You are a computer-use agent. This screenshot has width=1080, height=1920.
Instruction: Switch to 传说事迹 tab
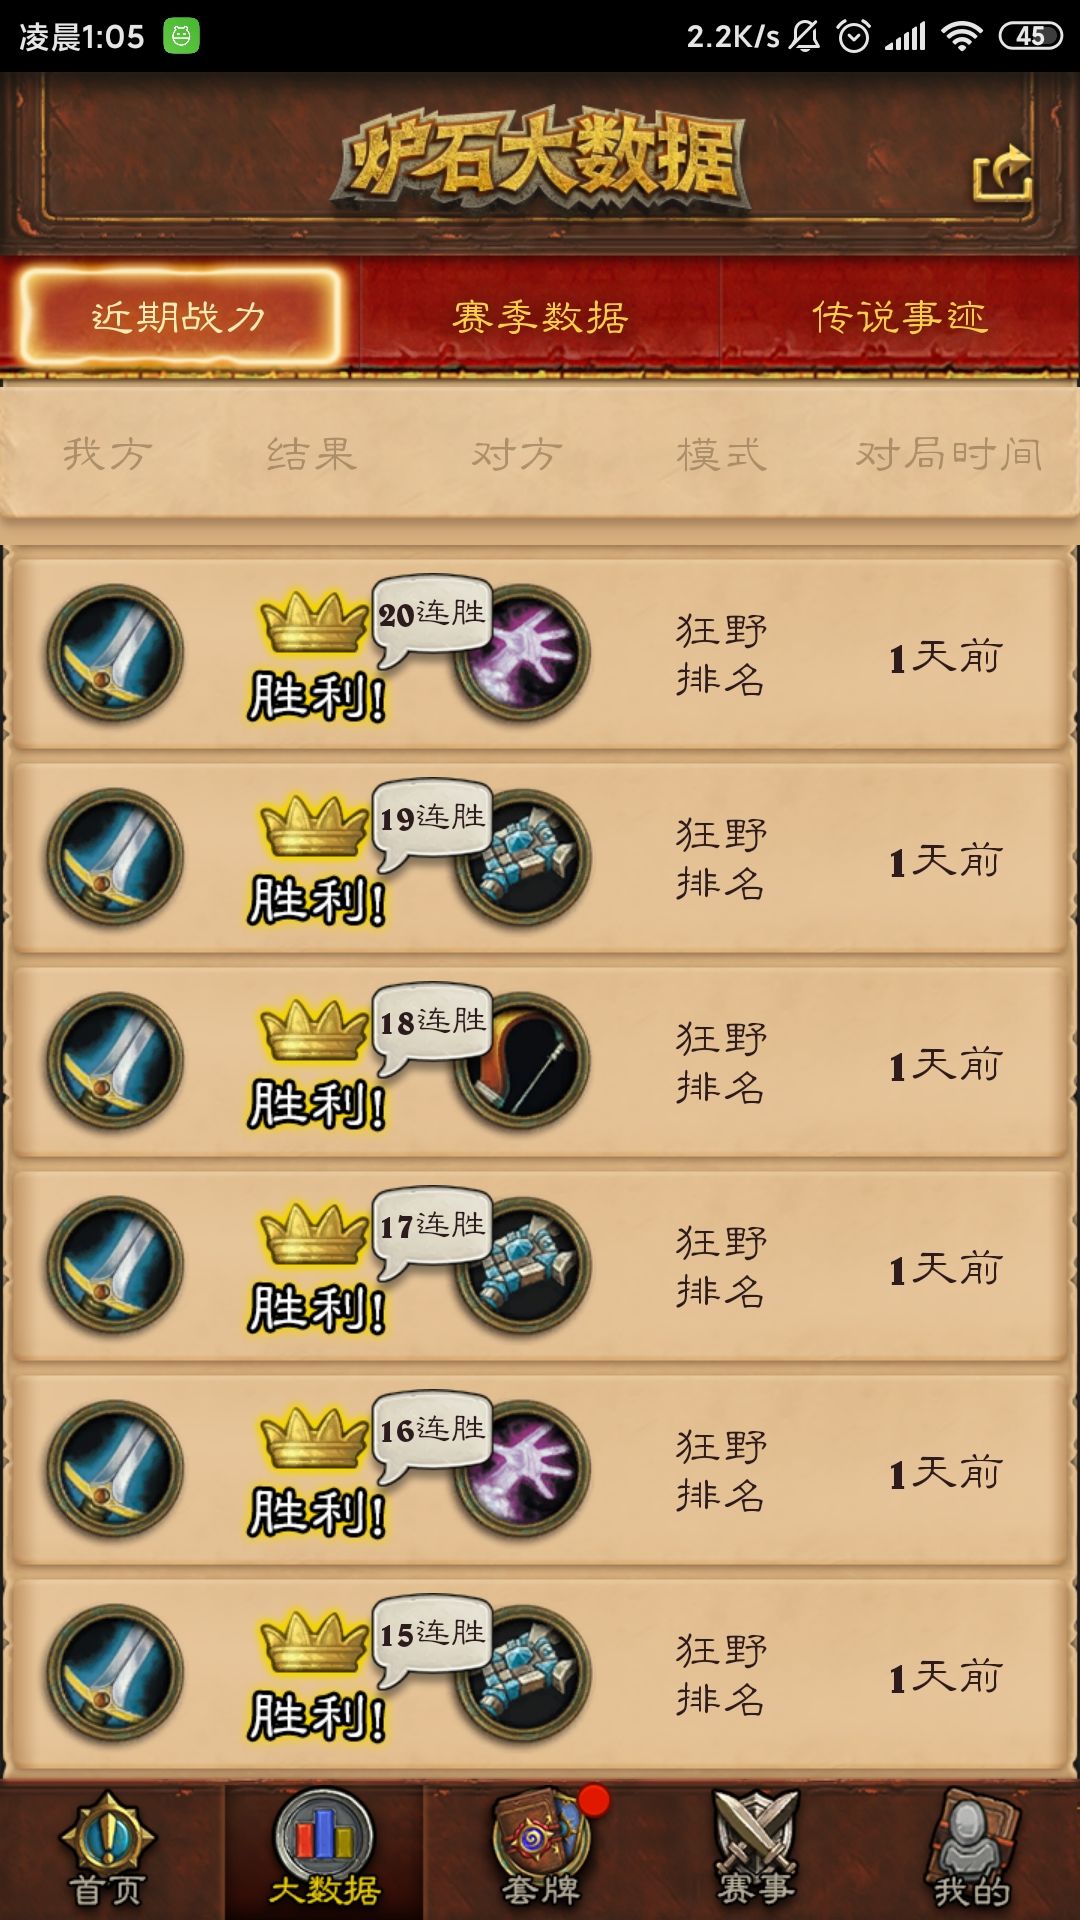point(900,317)
